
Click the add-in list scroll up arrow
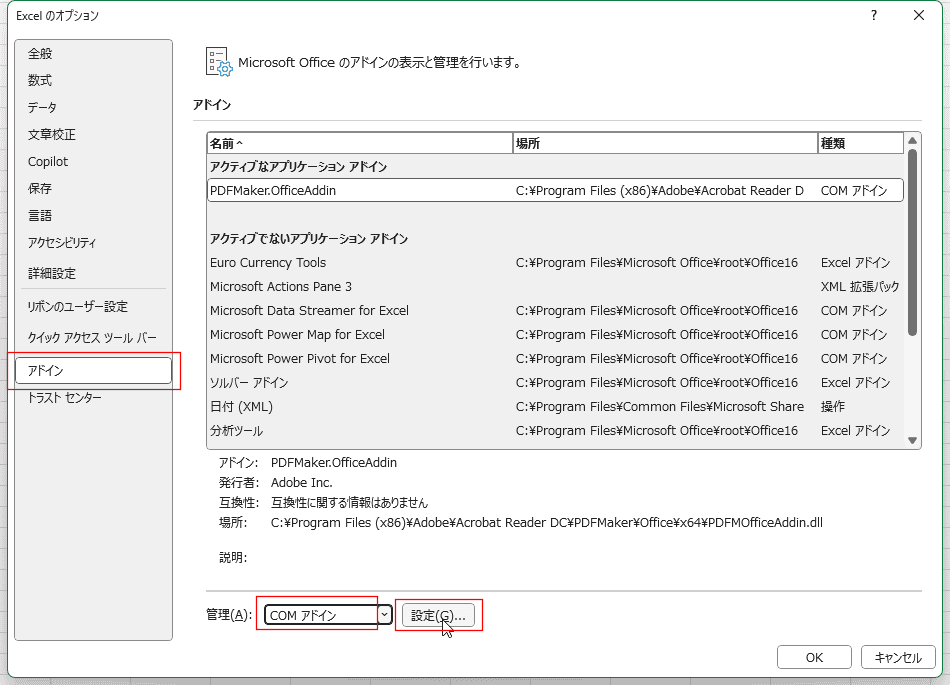(x=912, y=142)
